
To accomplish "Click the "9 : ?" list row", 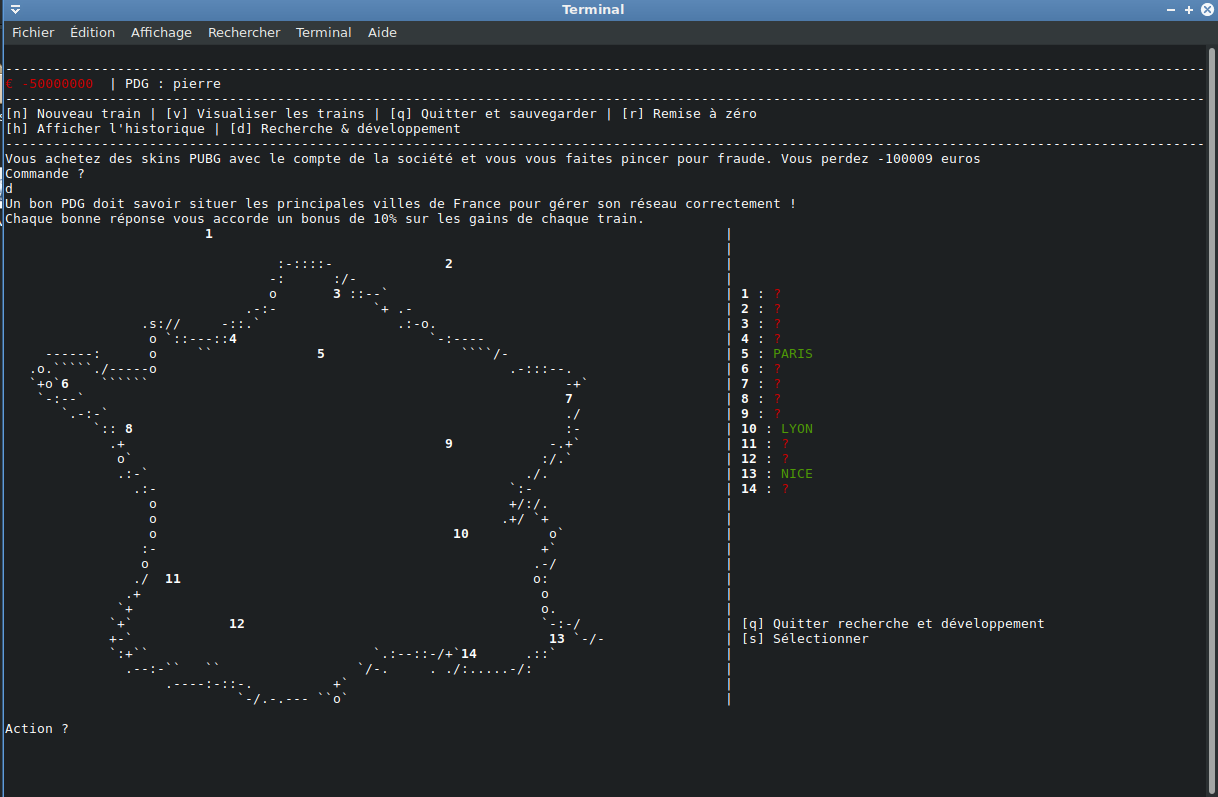I will click(761, 414).
